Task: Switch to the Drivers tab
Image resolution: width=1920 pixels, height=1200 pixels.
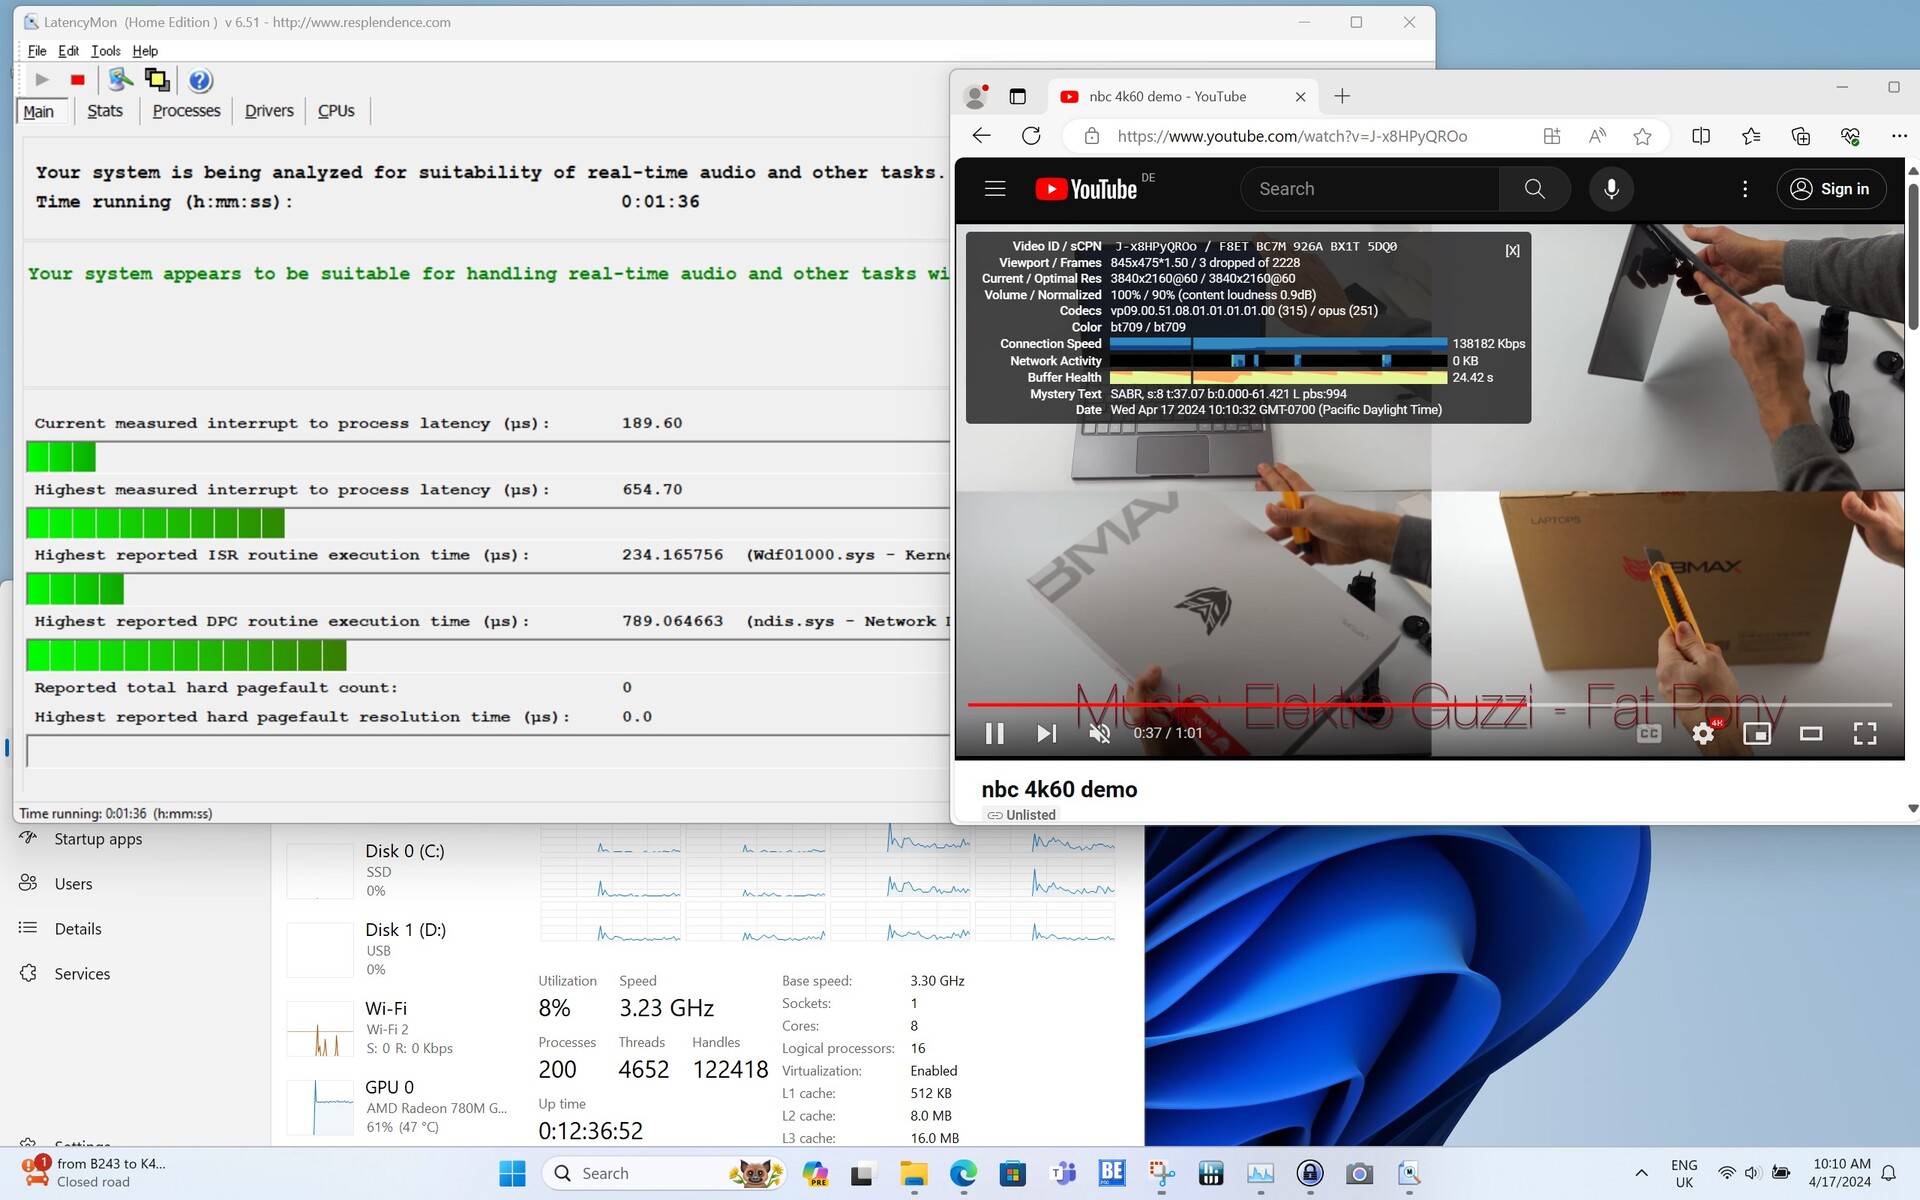Action: click(269, 111)
